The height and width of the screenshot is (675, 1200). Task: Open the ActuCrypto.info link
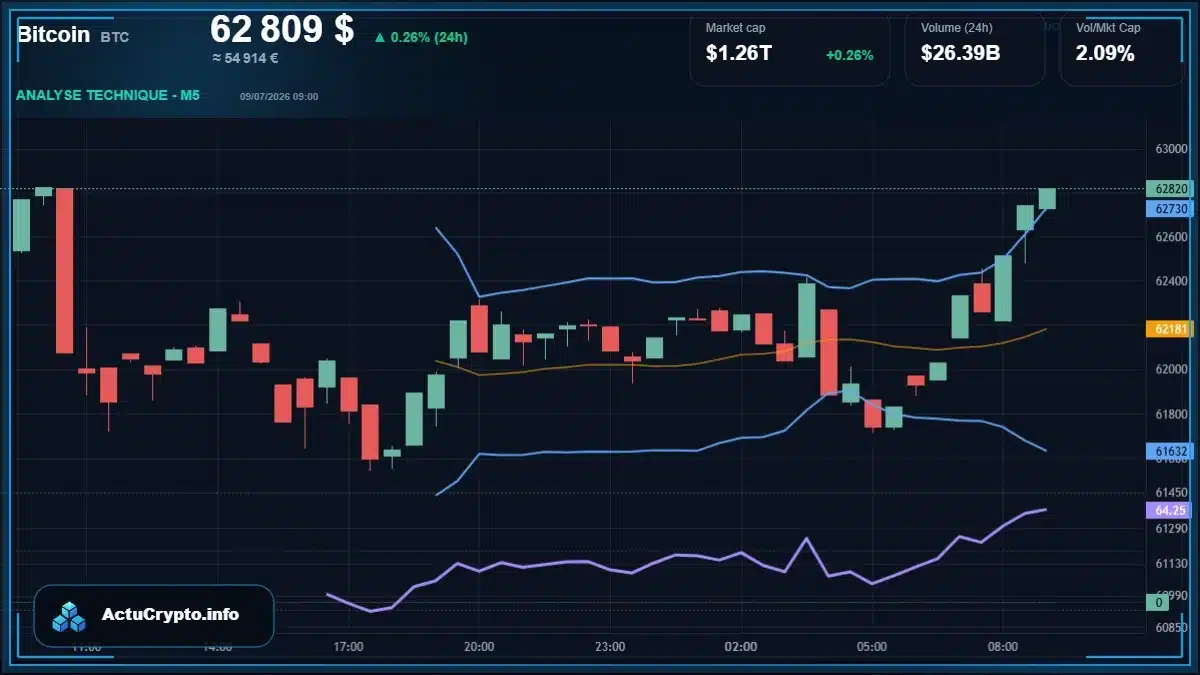coord(170,615)
